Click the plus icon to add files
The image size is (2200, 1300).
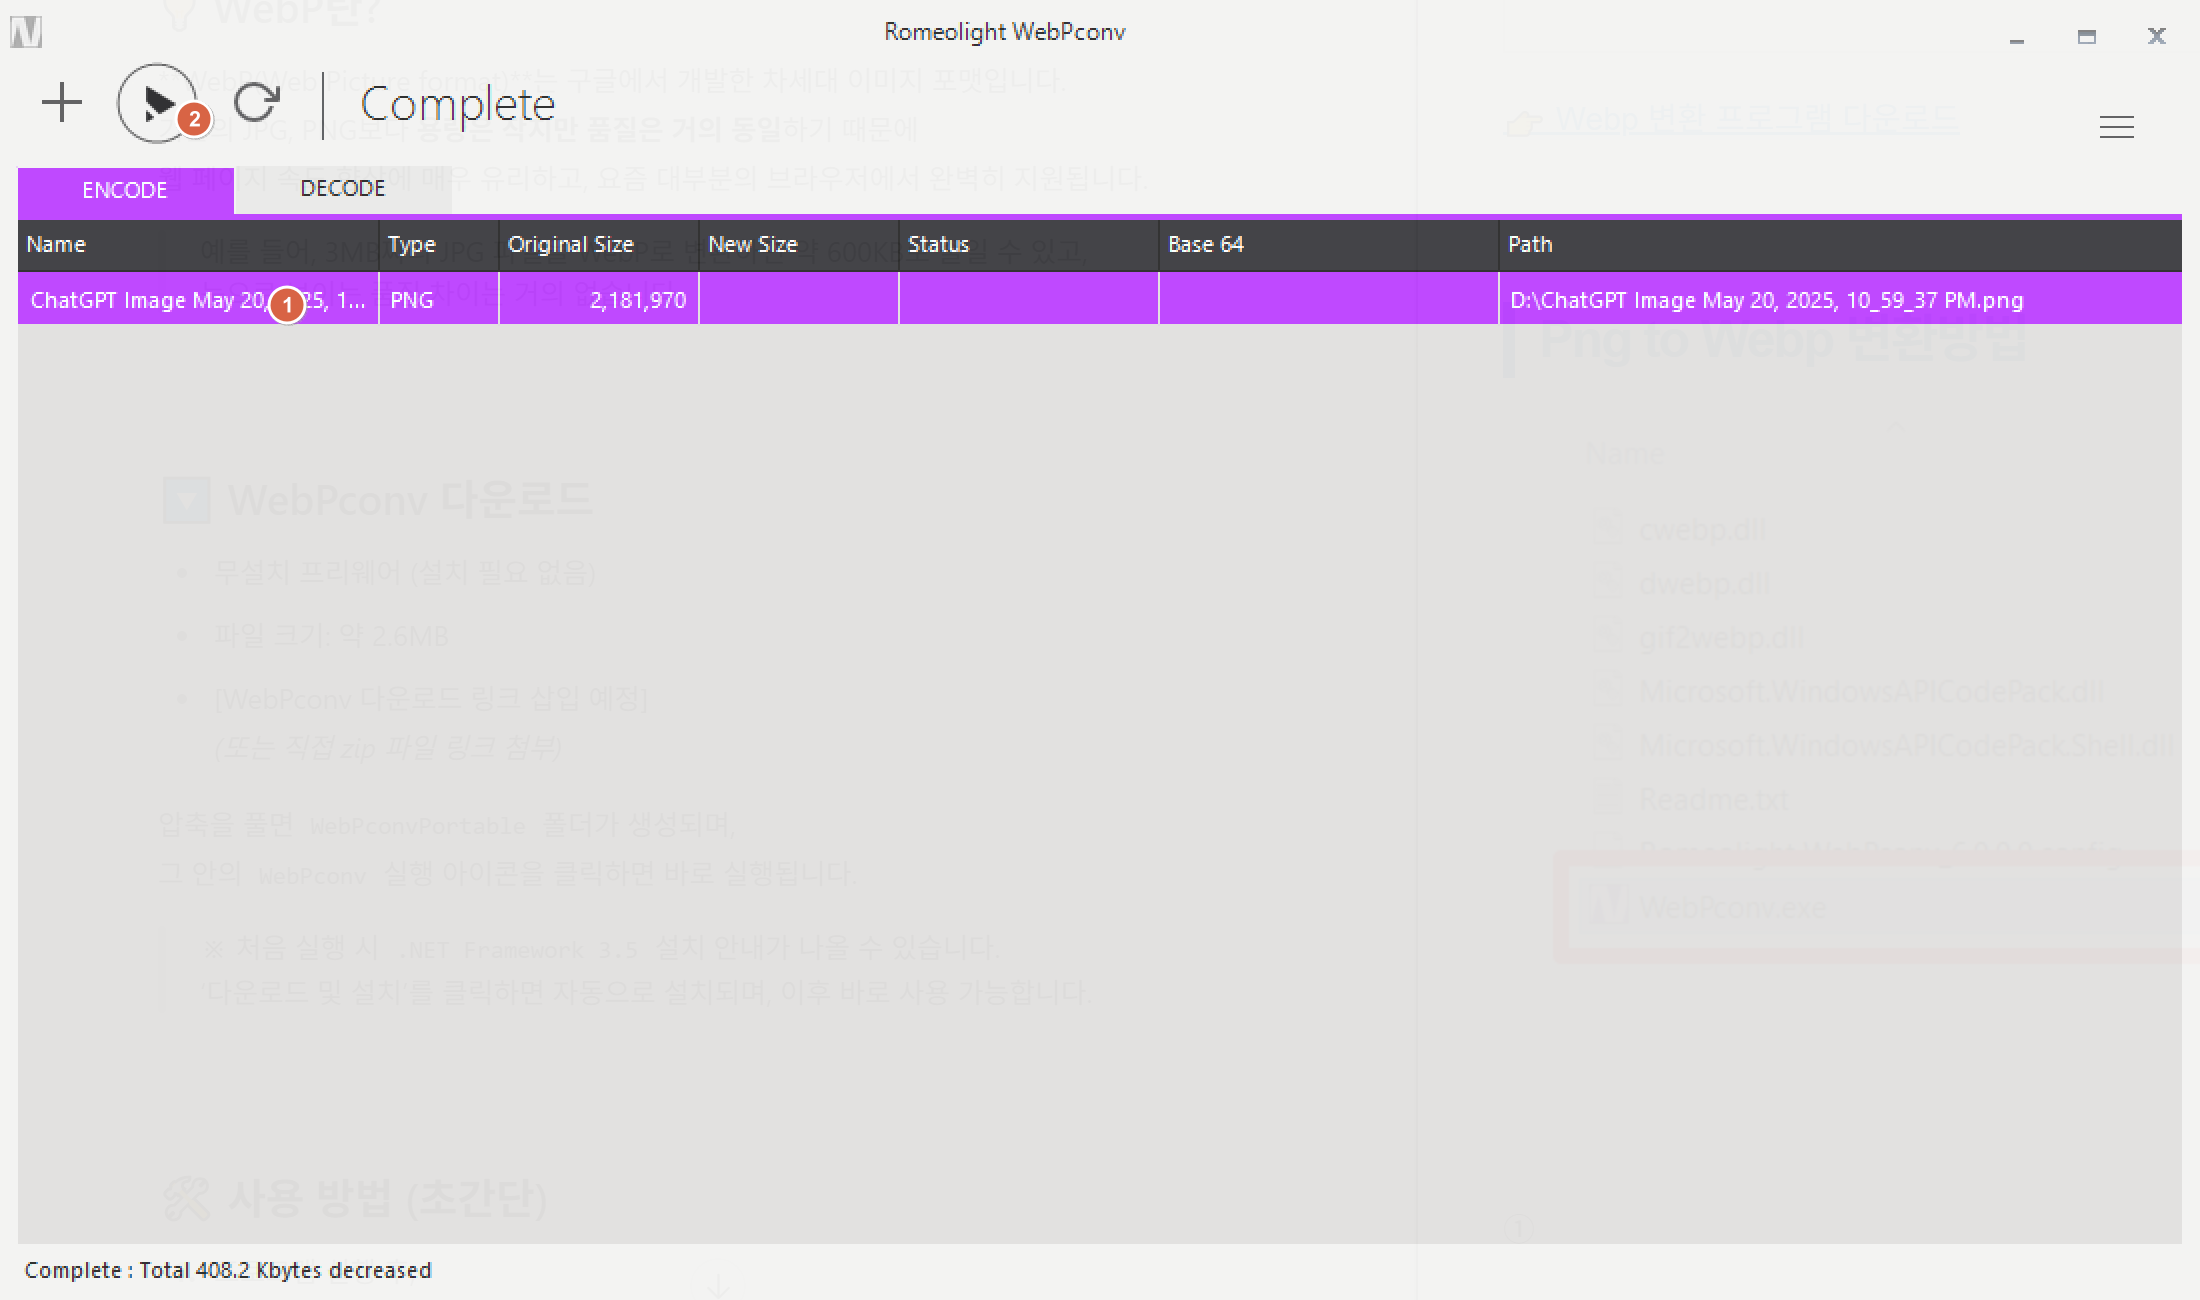pyautogui.click(x=62, y=103)
